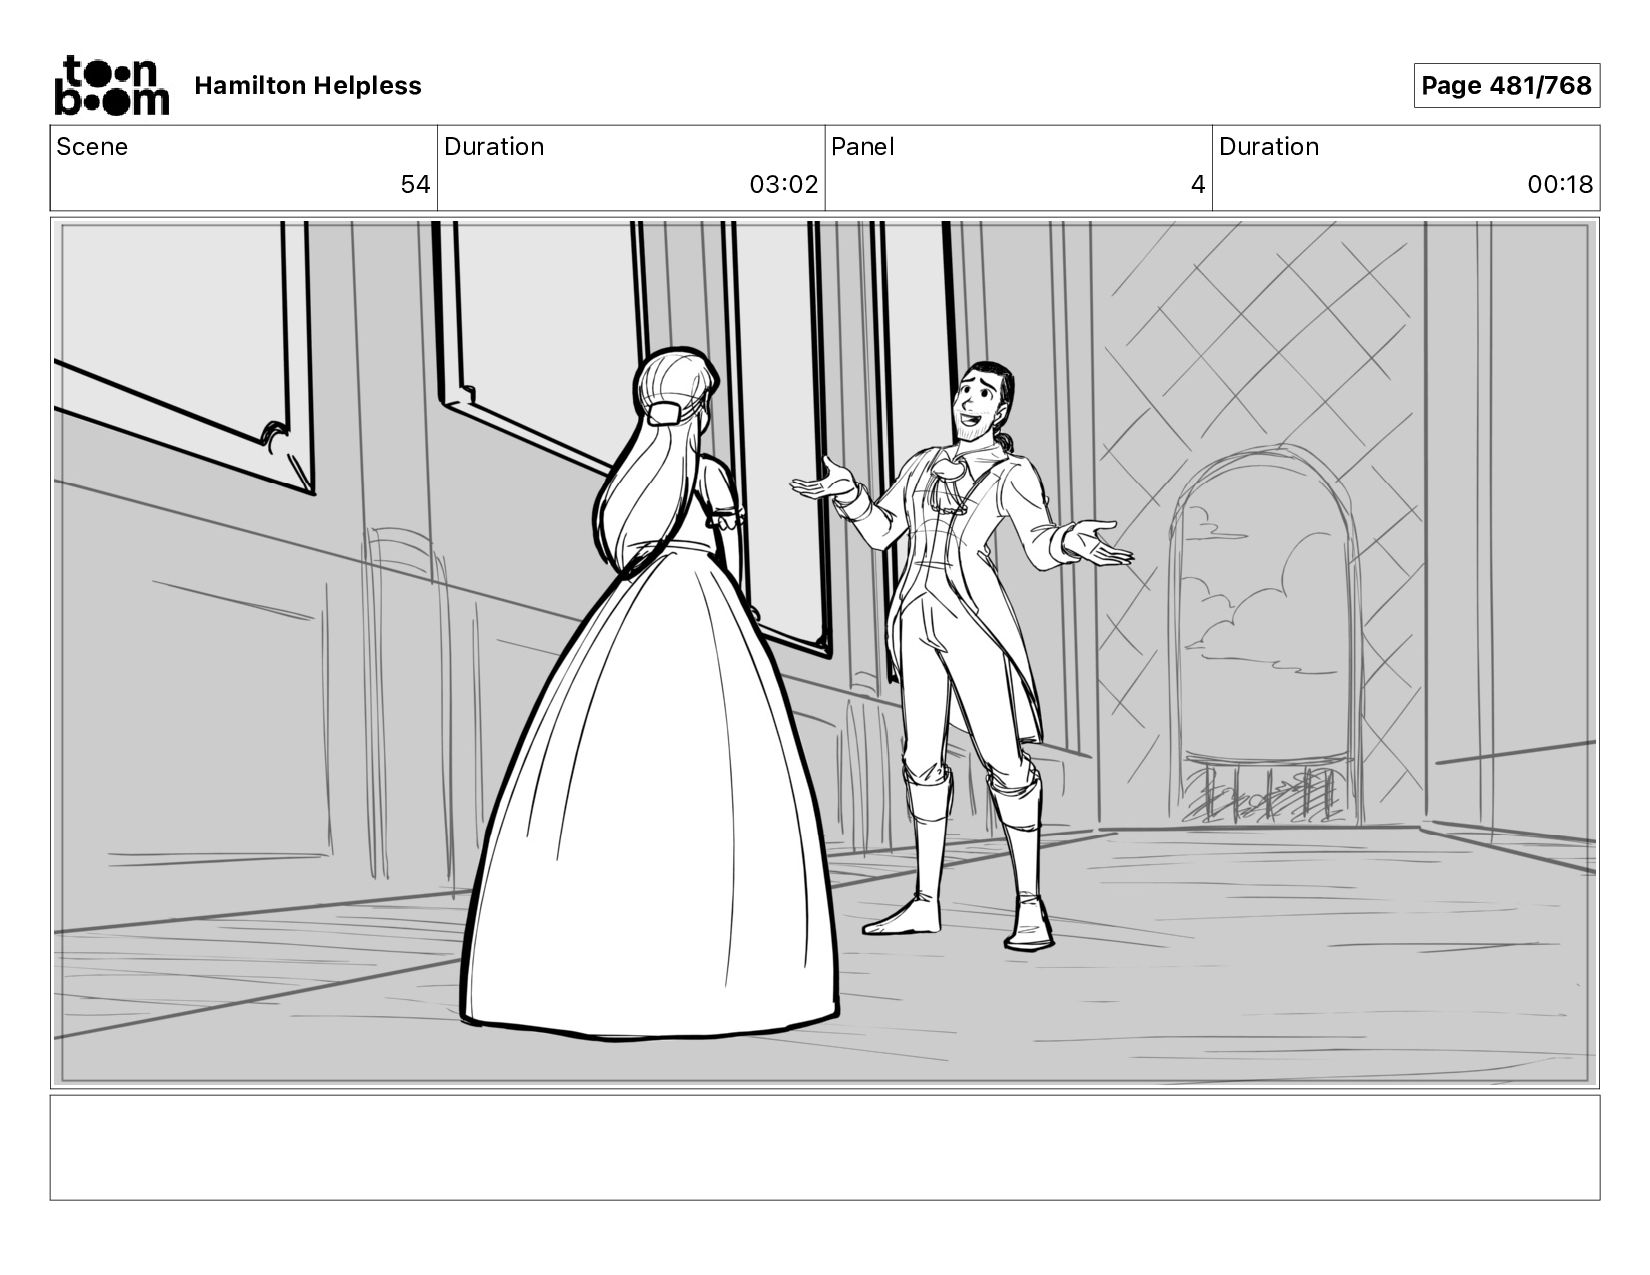Select the panel duration value "00:18"
The height and width of the screenshot is (1275, 1650).
click(1560, 185)
